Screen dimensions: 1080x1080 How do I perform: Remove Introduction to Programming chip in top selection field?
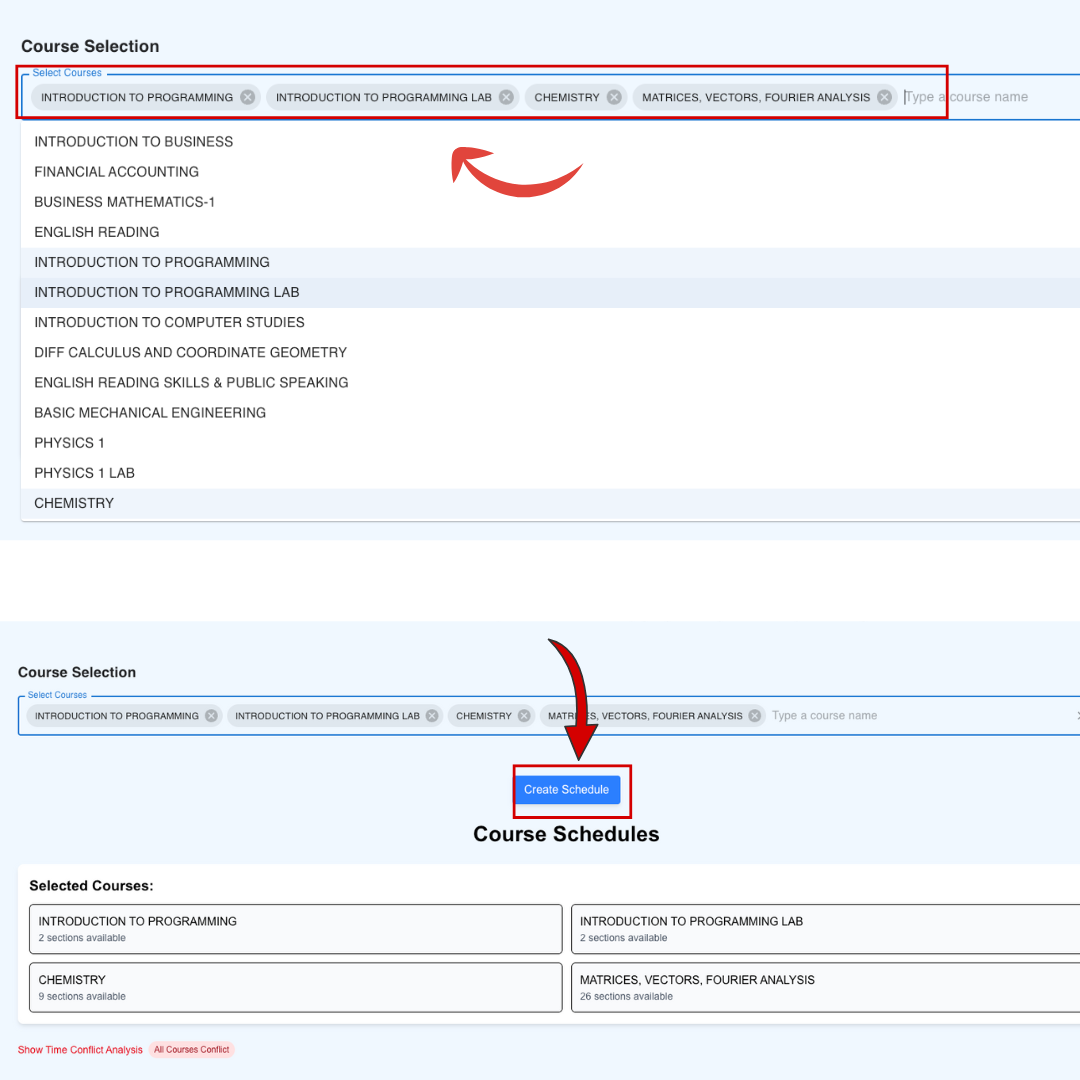[x=247, y=97]
